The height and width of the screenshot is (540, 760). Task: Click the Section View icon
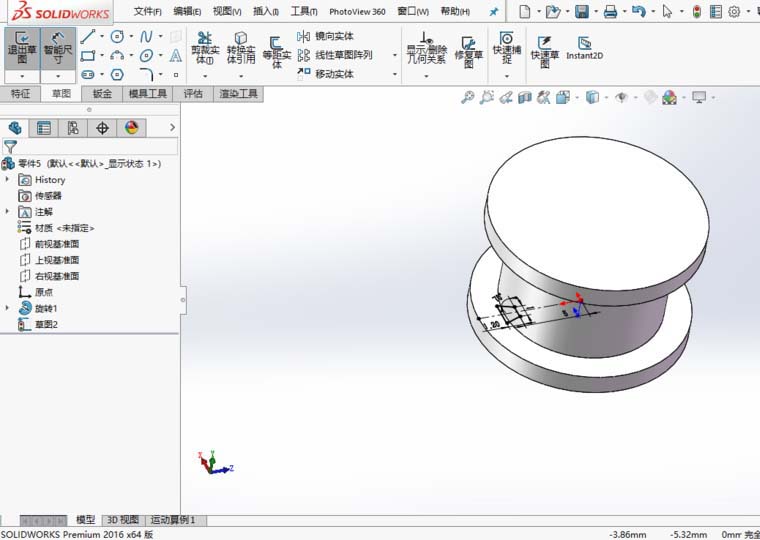pyautogui.click(x=524, y=97)
